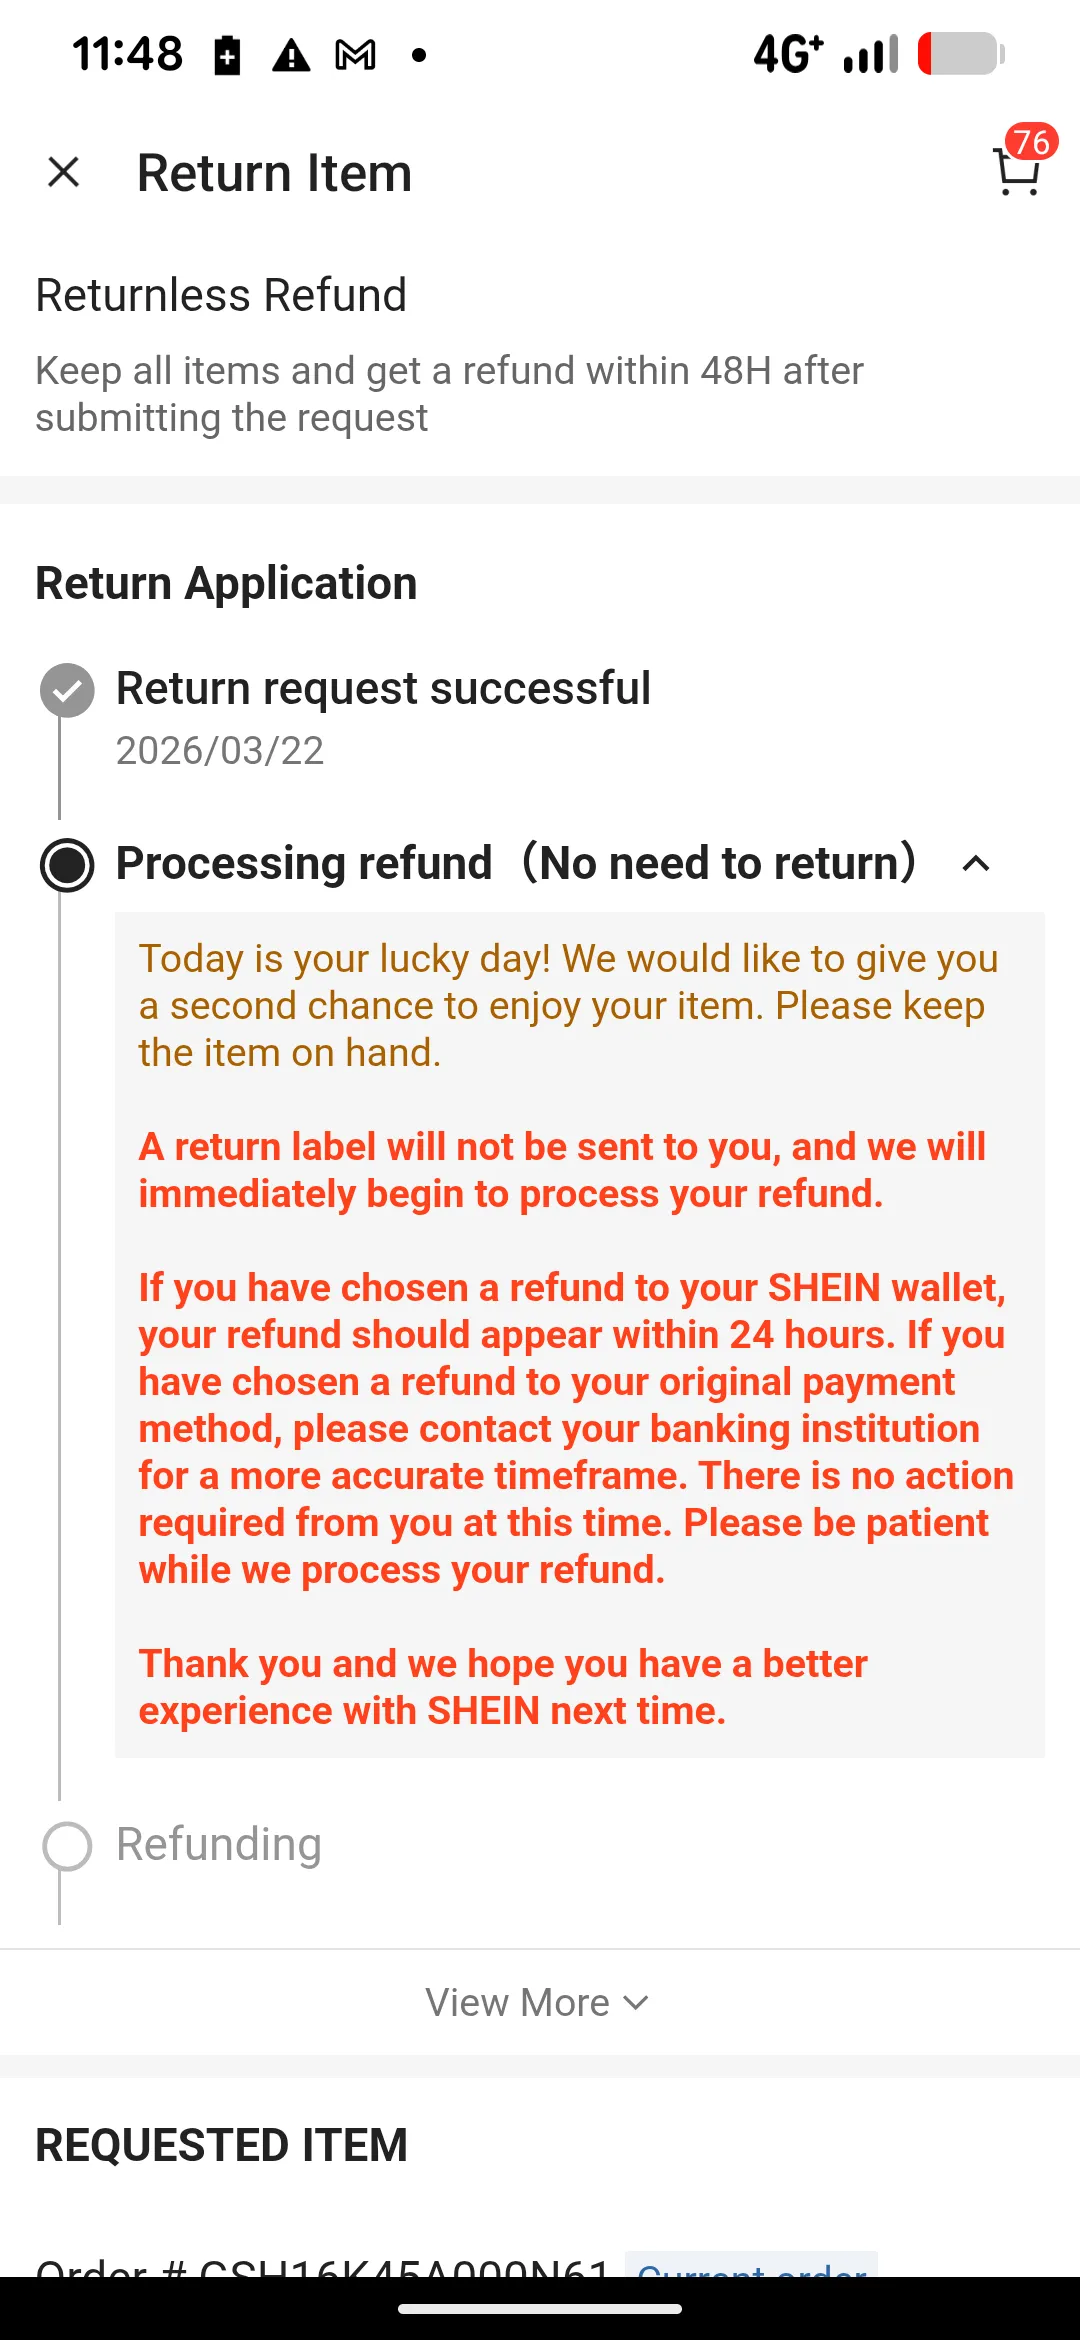Tap Return request successful step

[x=383, y=689]
